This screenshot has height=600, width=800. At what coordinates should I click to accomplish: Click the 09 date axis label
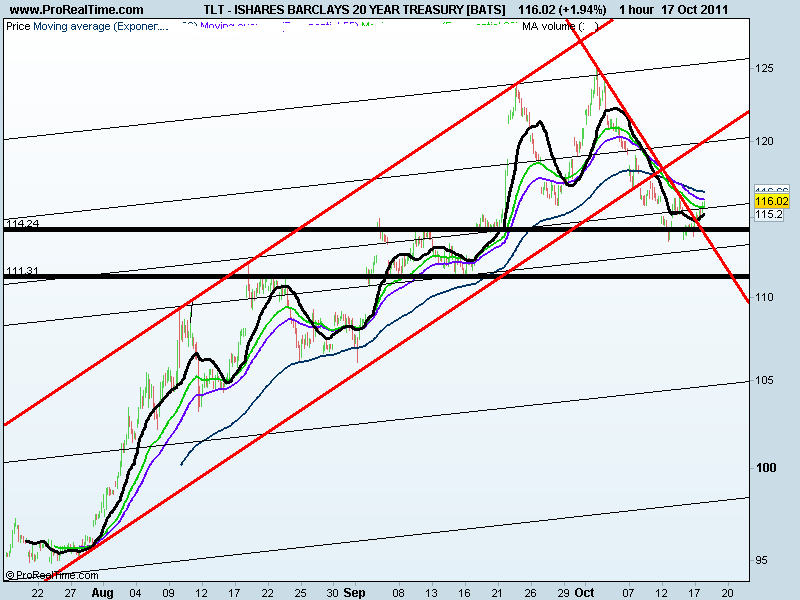pos(168,592)
